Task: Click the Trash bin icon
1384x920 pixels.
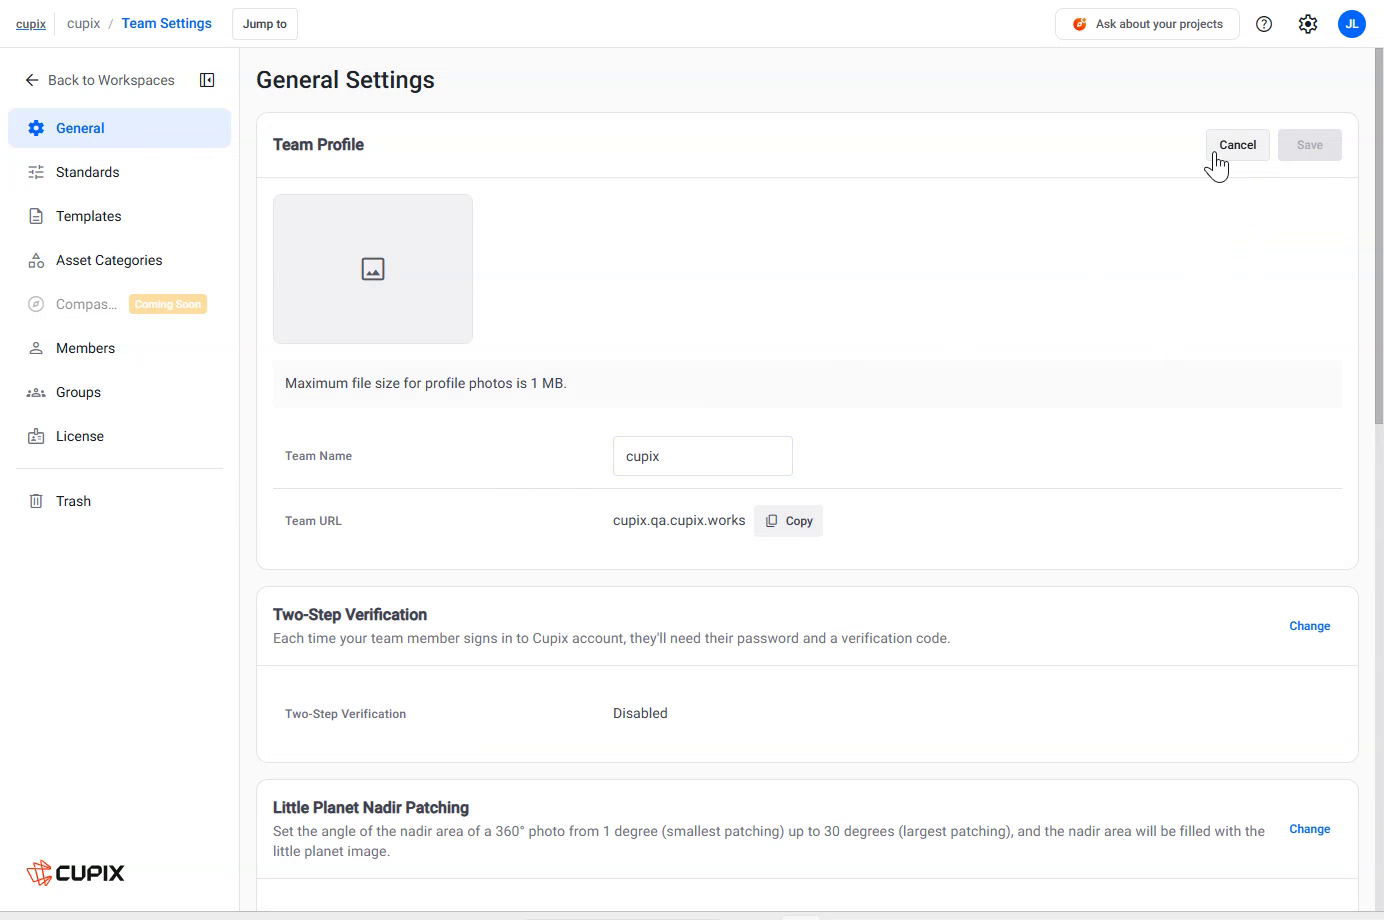Action: click(36, 501)
